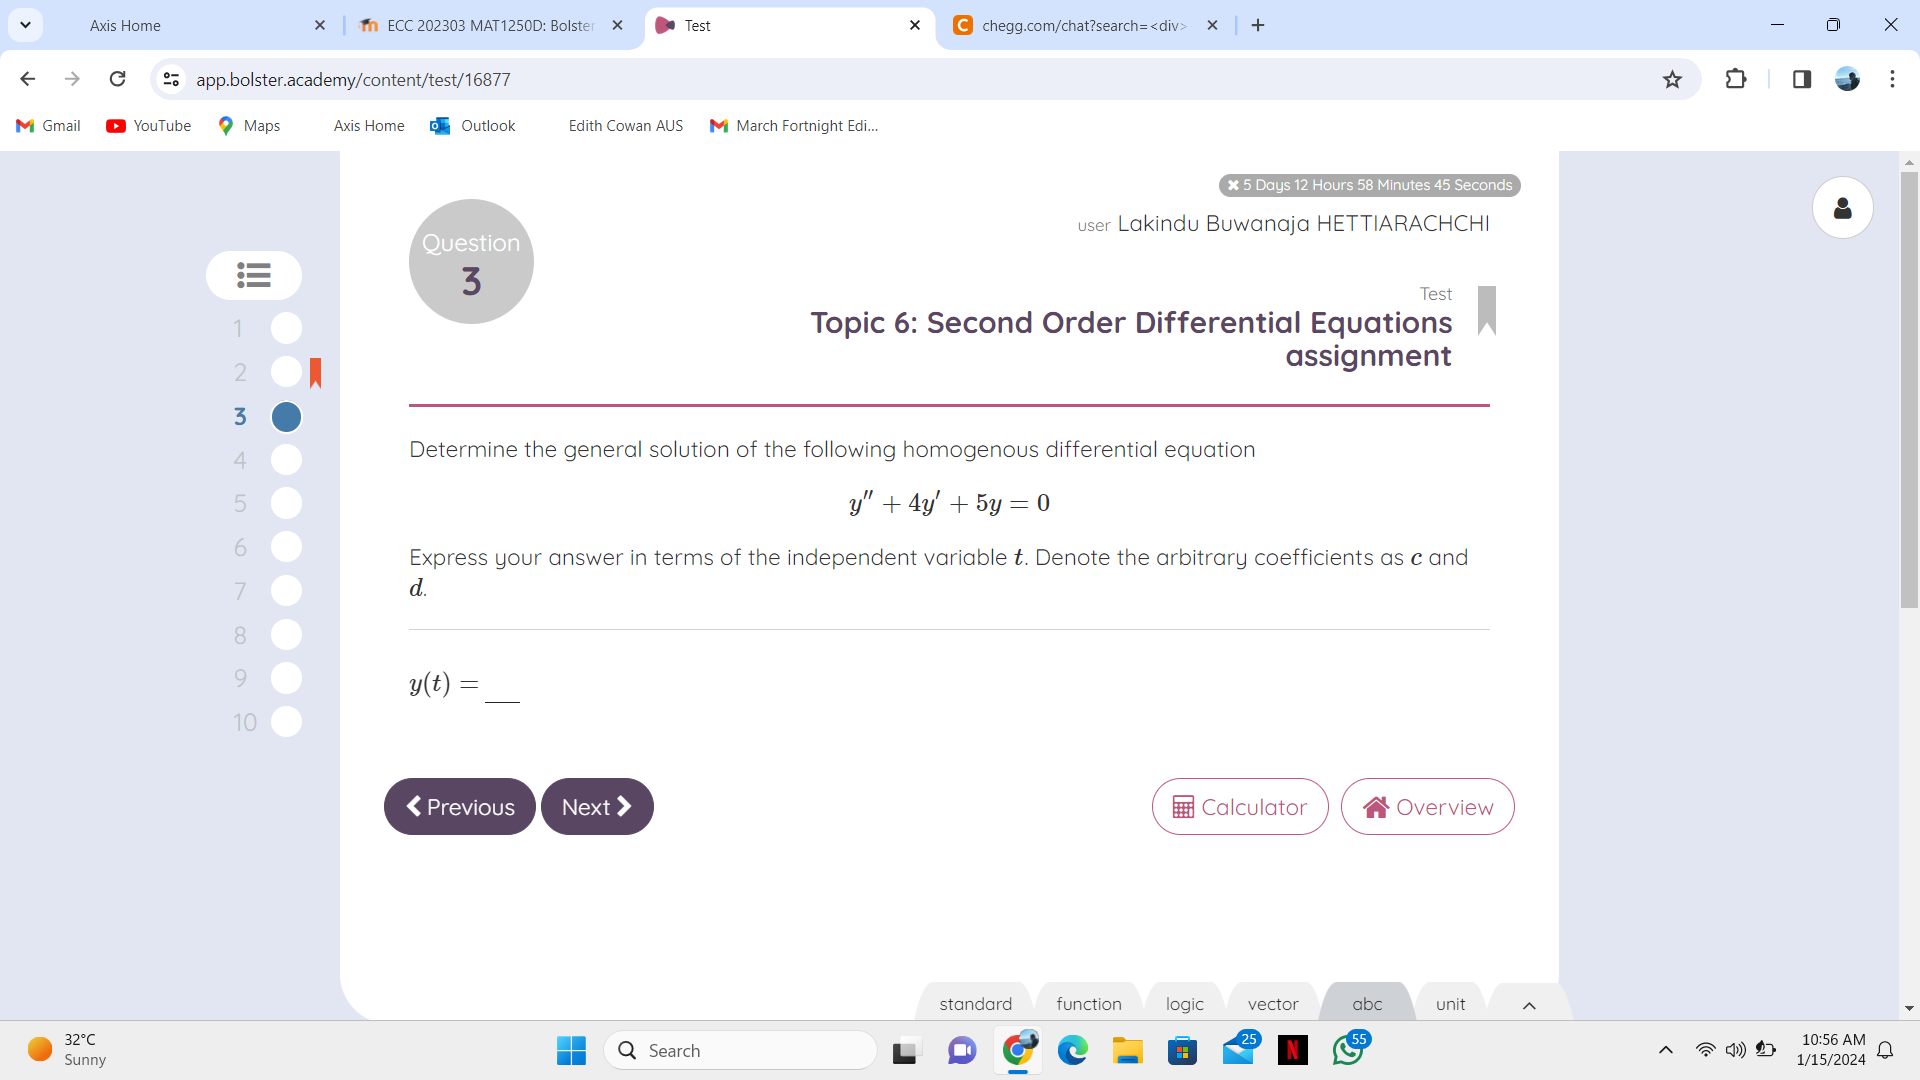1920x1080 pixels.
Task: Return to the Previous question
Action: tap(459, 807)
